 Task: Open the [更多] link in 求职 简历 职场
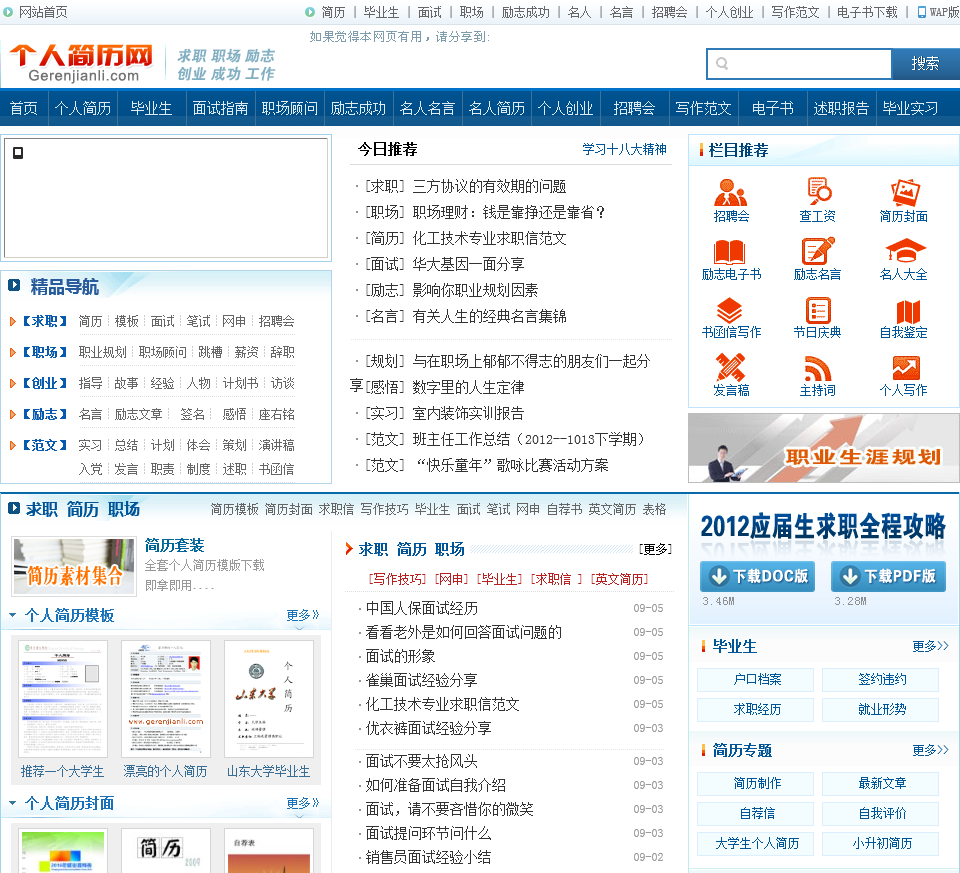pyautogui.click(x=655, y=549)
